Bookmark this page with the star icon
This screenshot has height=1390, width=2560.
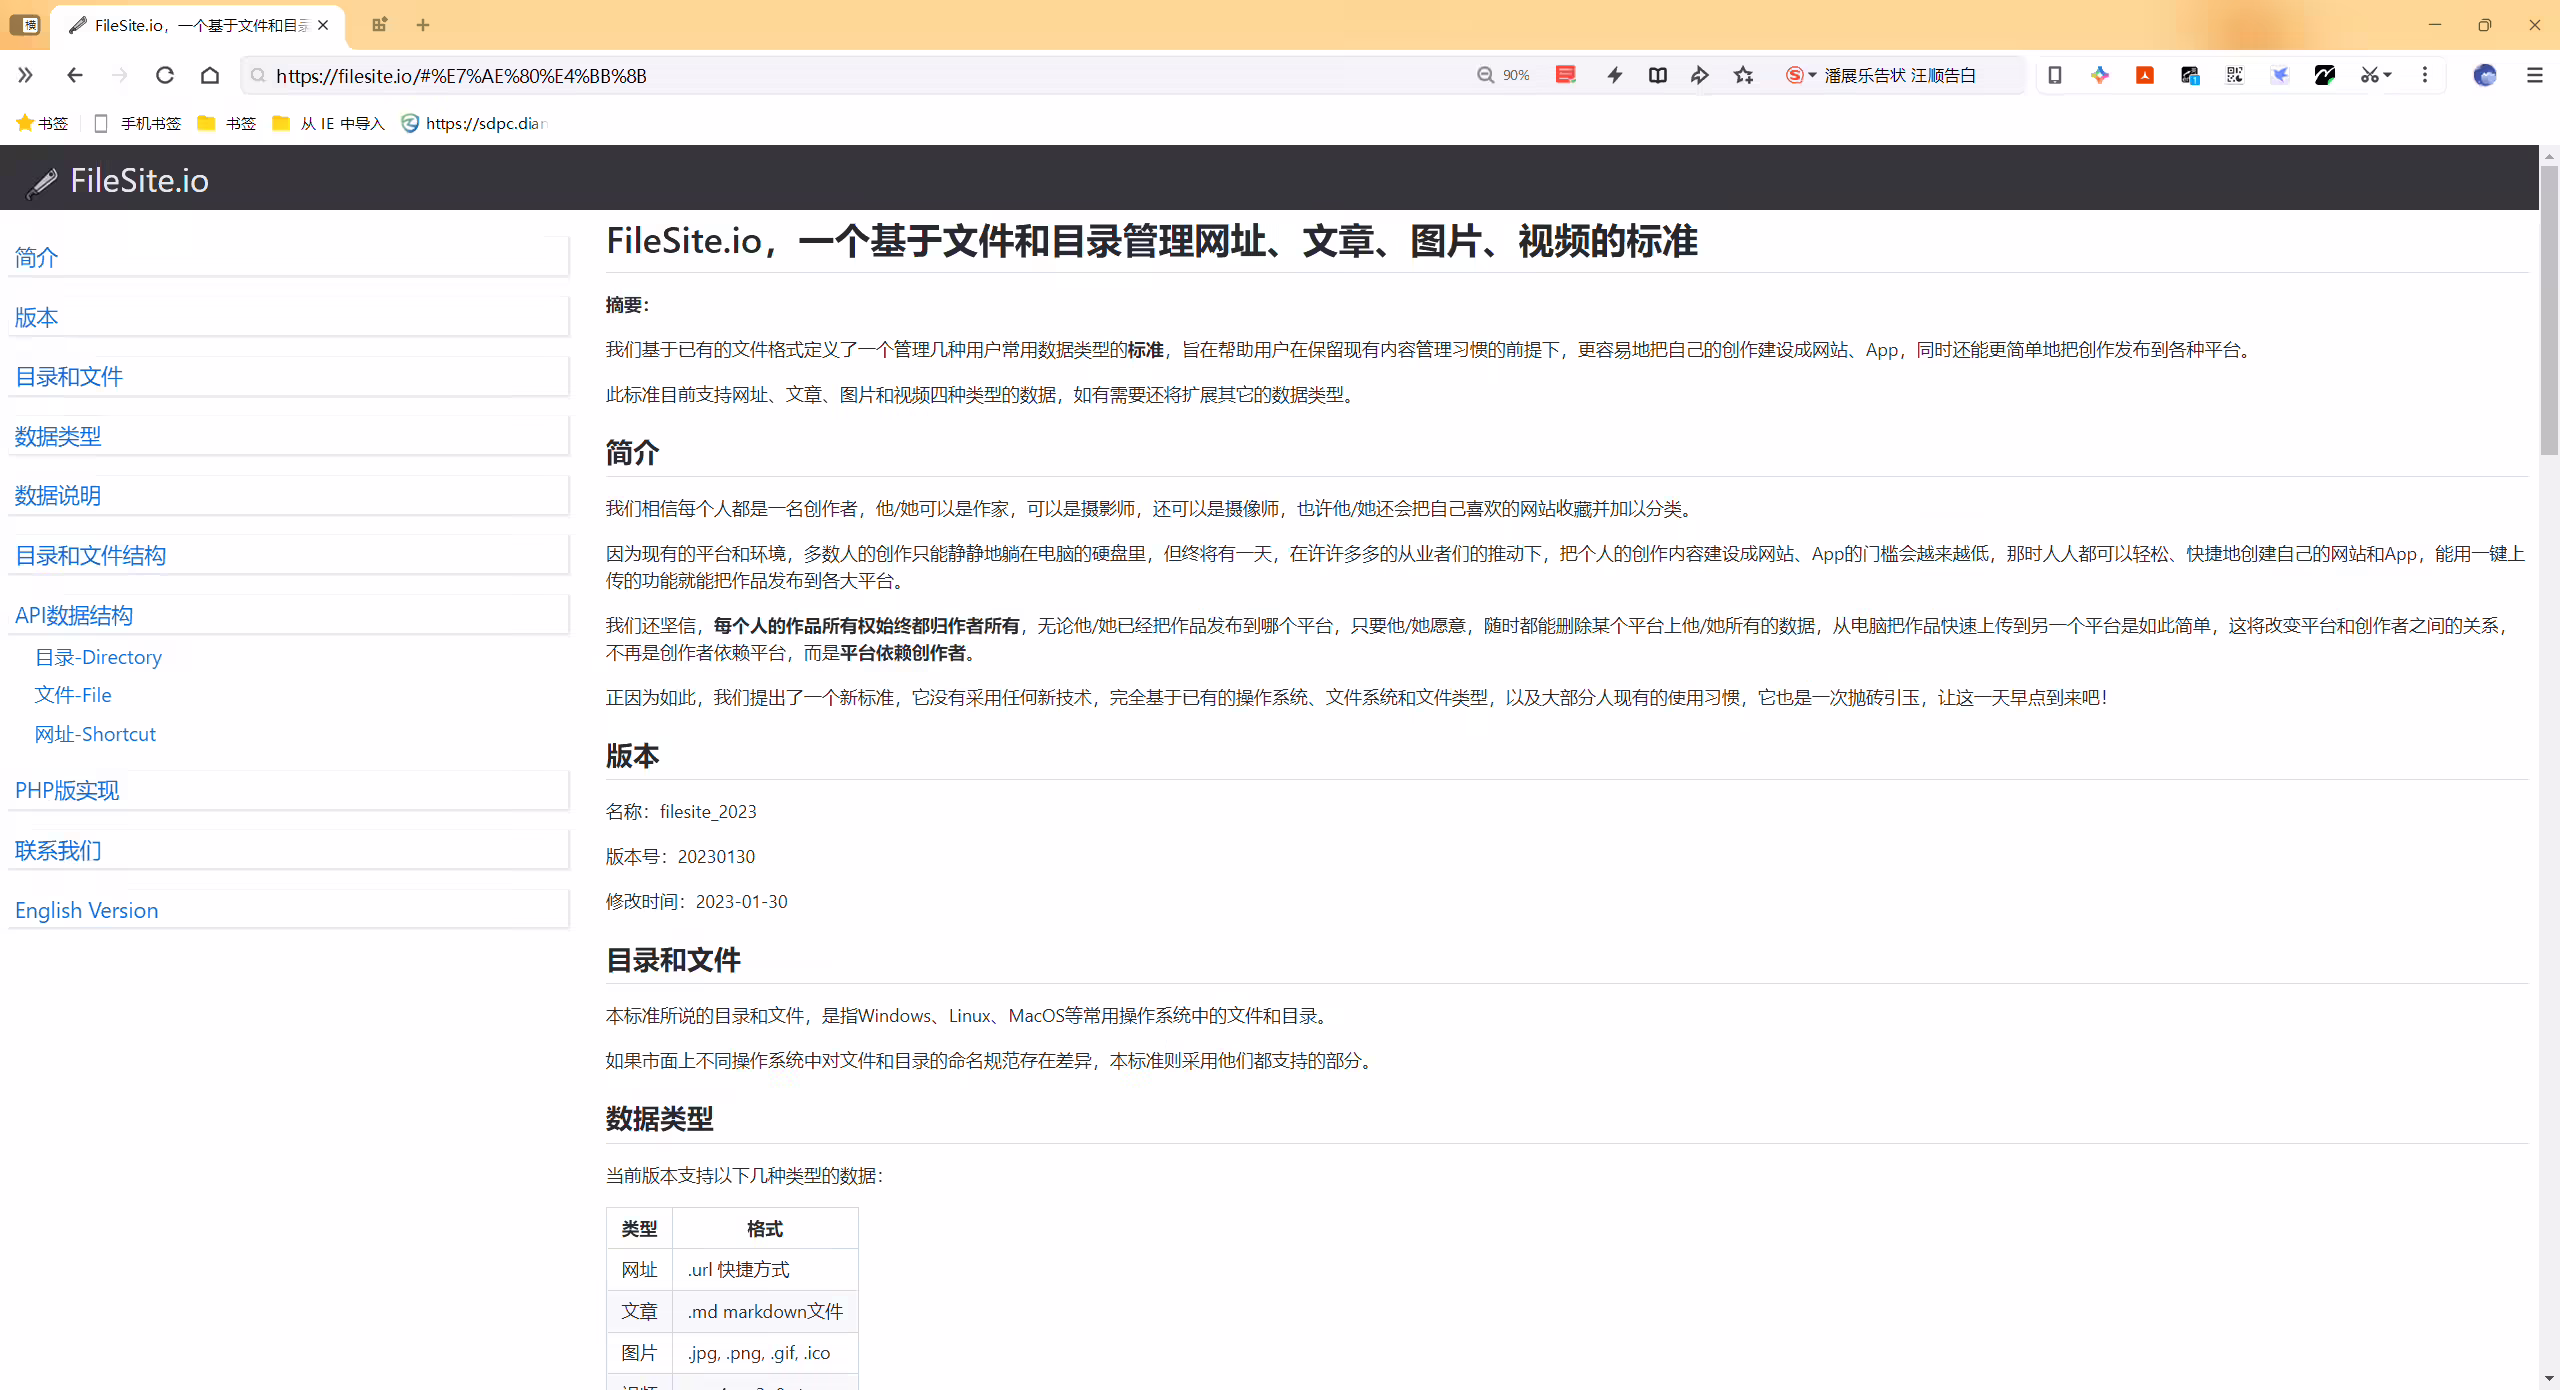[1744, 75]
